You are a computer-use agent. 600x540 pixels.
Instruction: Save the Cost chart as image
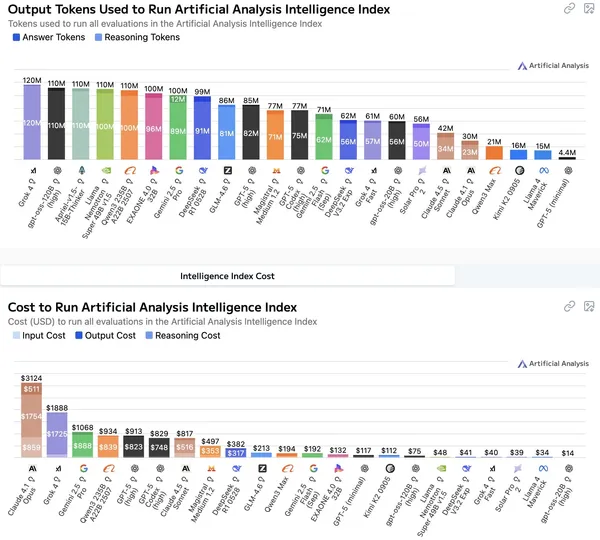pyautogui.click(x=588, y=306)
